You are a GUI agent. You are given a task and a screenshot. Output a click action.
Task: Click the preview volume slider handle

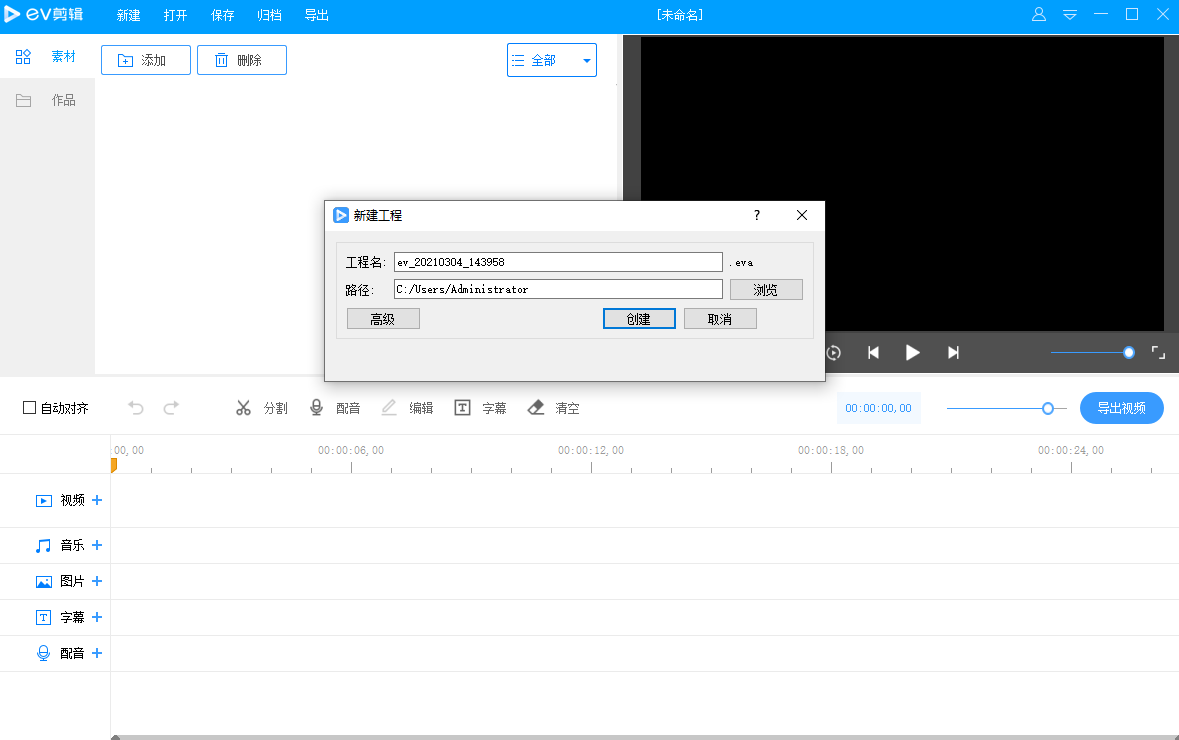pyautogui.click(x=1129, y=353)
